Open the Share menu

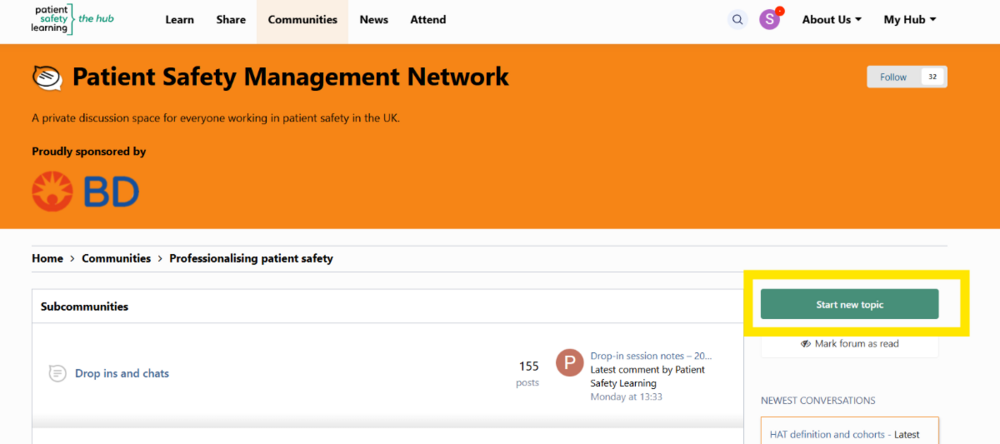[x=231, y=20]
